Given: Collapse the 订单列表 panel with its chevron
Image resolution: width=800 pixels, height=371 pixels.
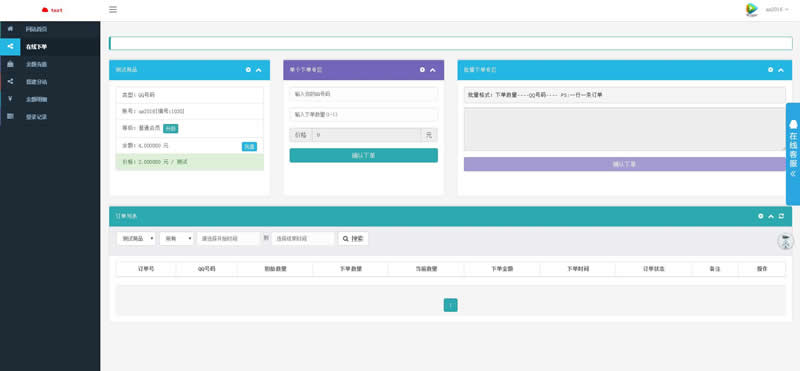Looking at the screenshot, I should 771,216.
